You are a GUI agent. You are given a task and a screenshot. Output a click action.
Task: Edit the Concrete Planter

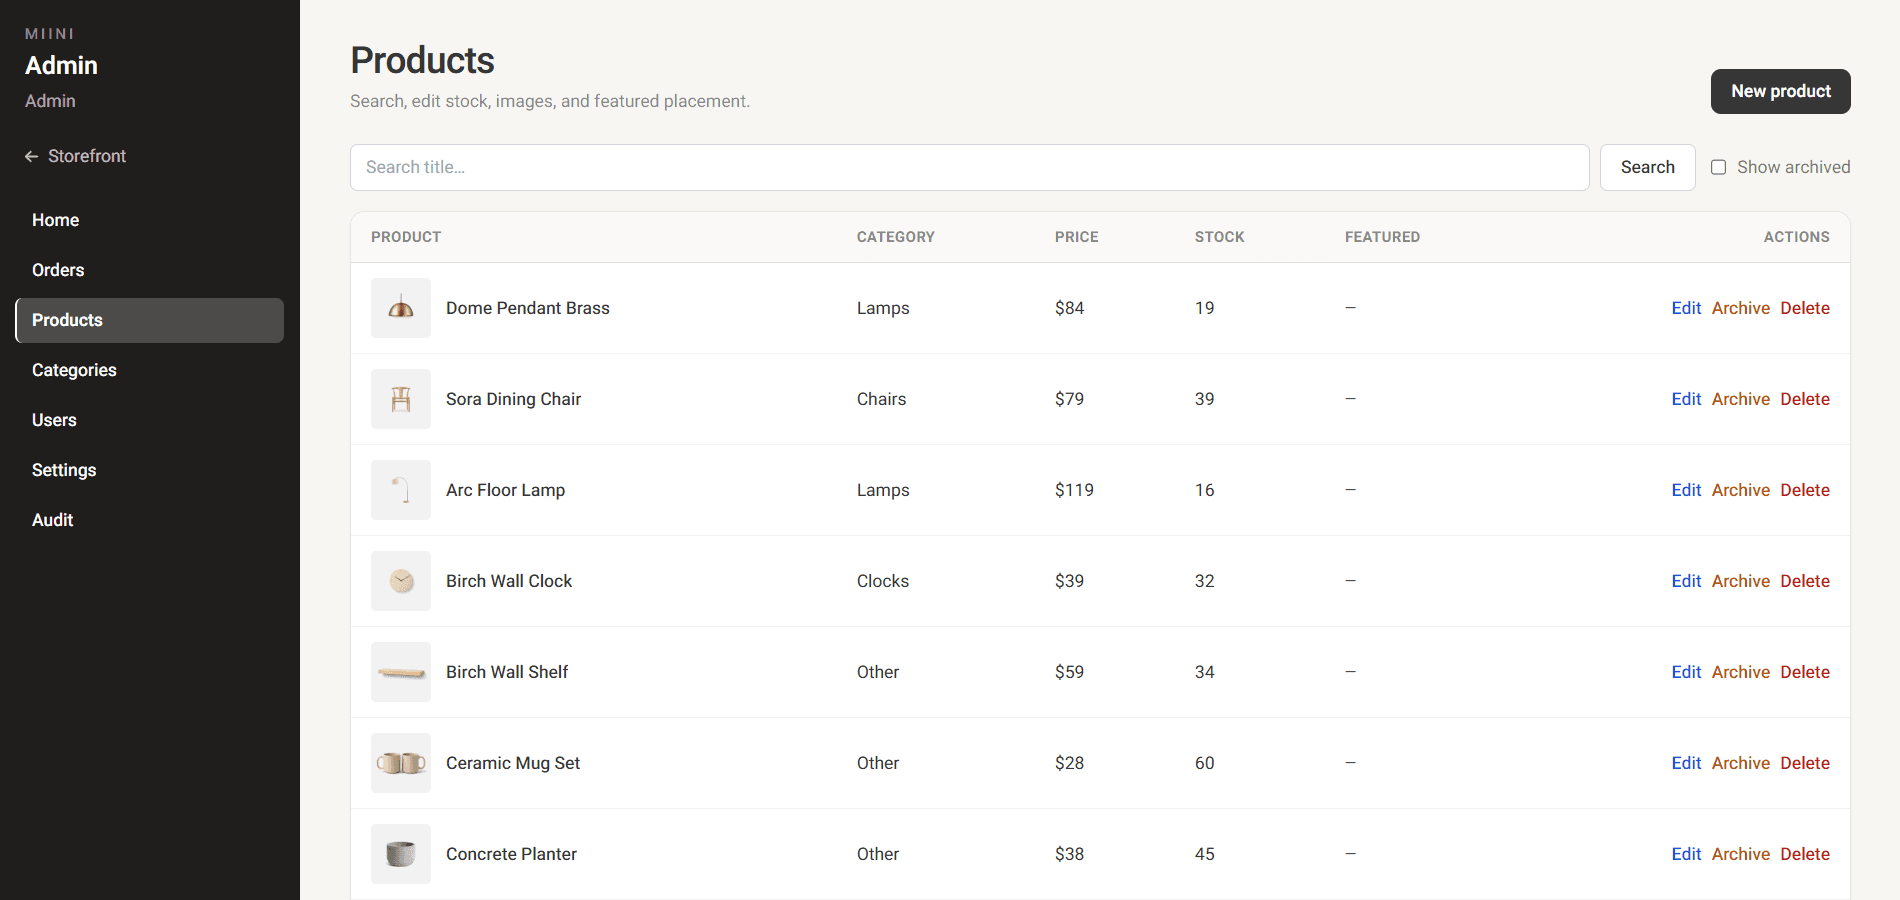click(1686, 854)
